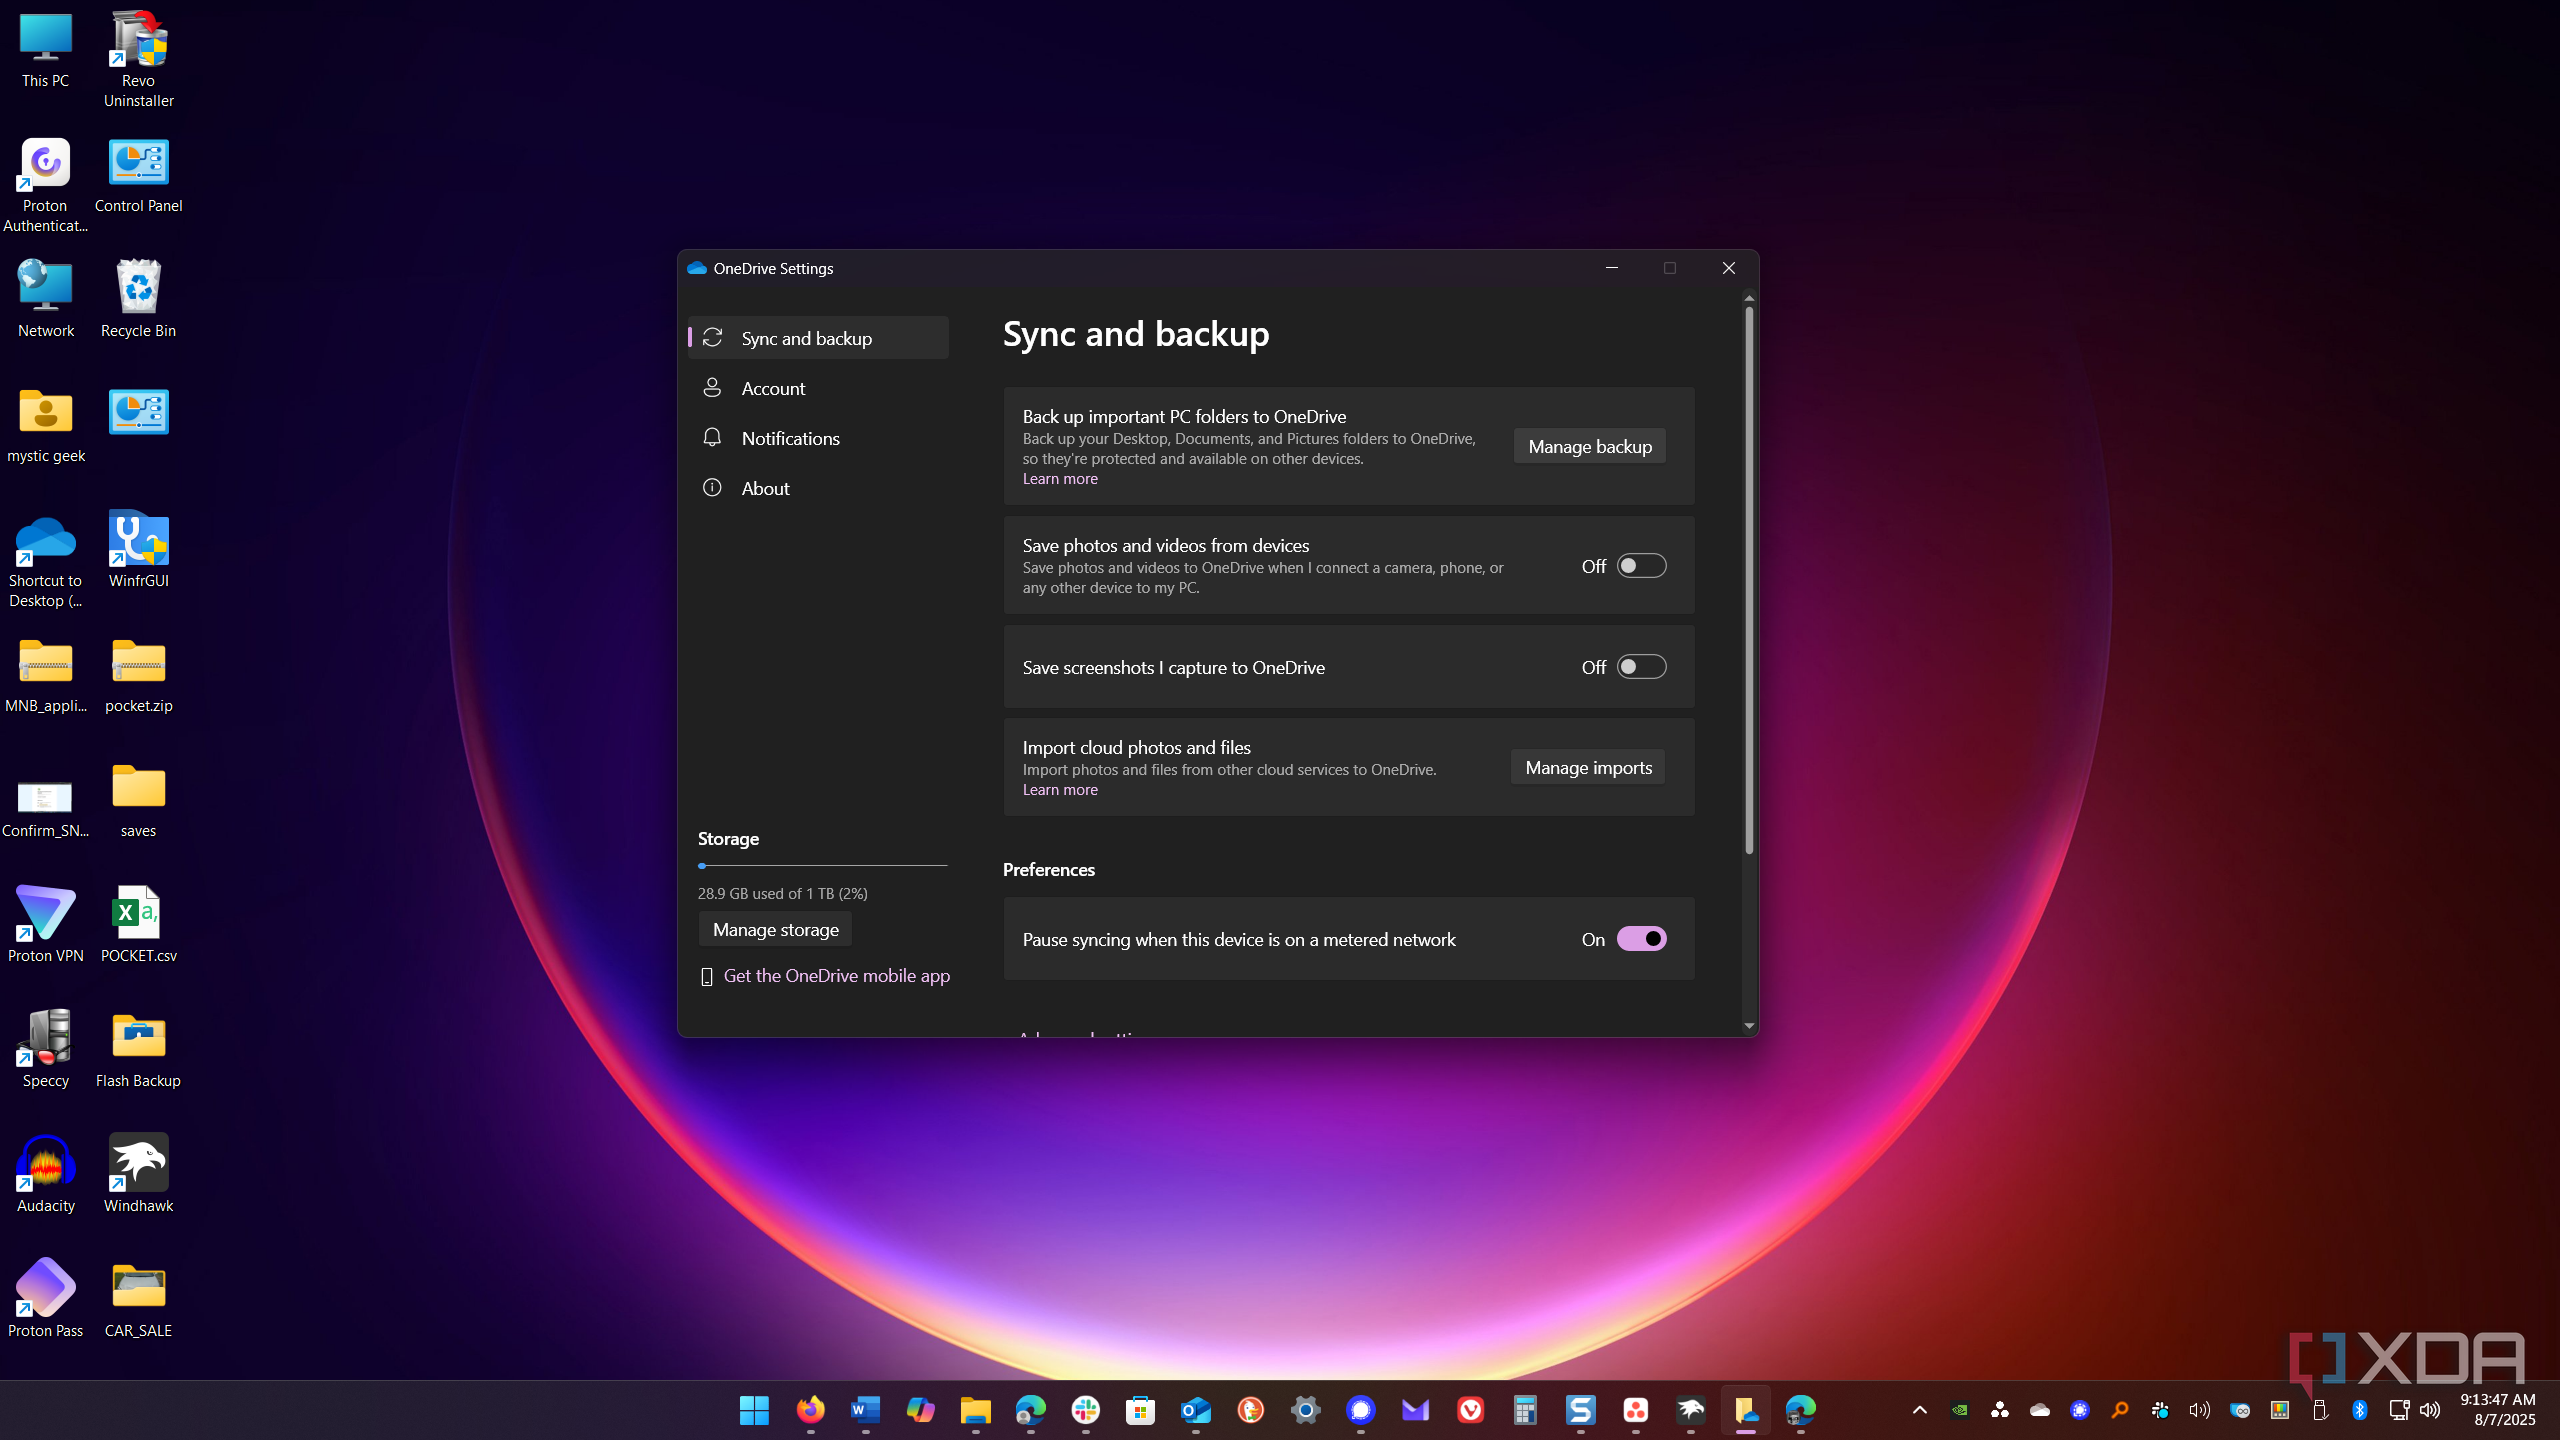Open Word from the taskbar

pyautogui.click(x=865, y=1410)
